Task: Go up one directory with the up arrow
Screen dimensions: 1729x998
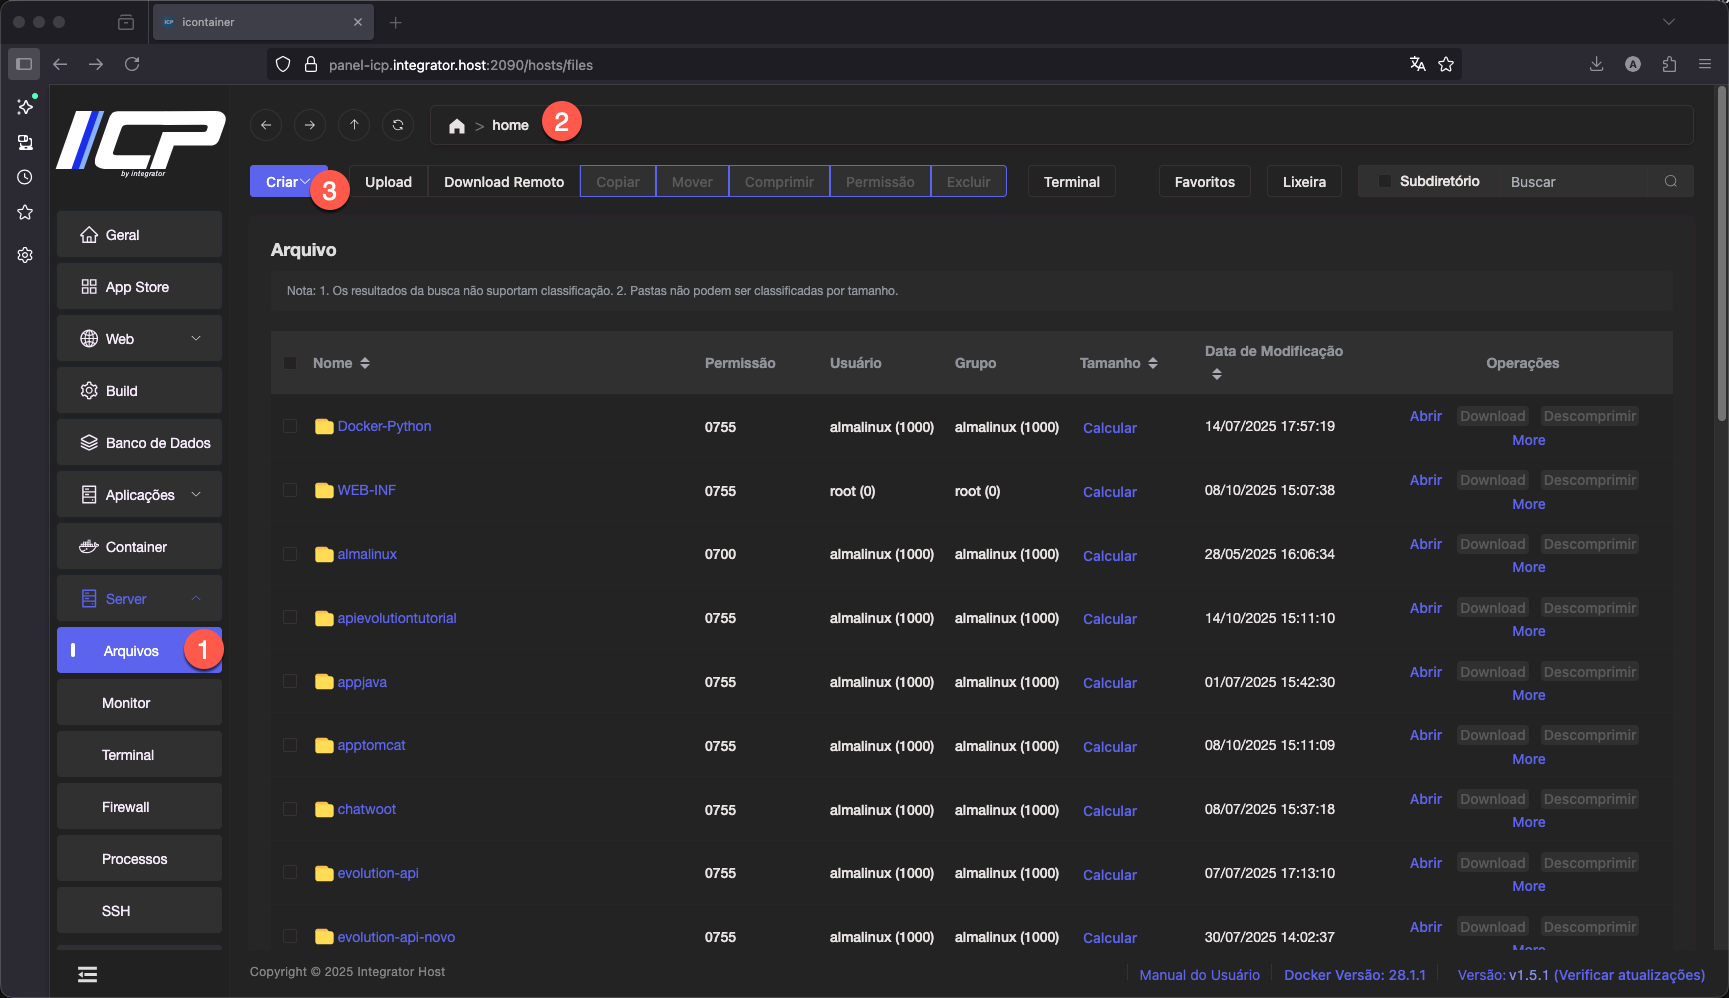Action: (354, 125)
